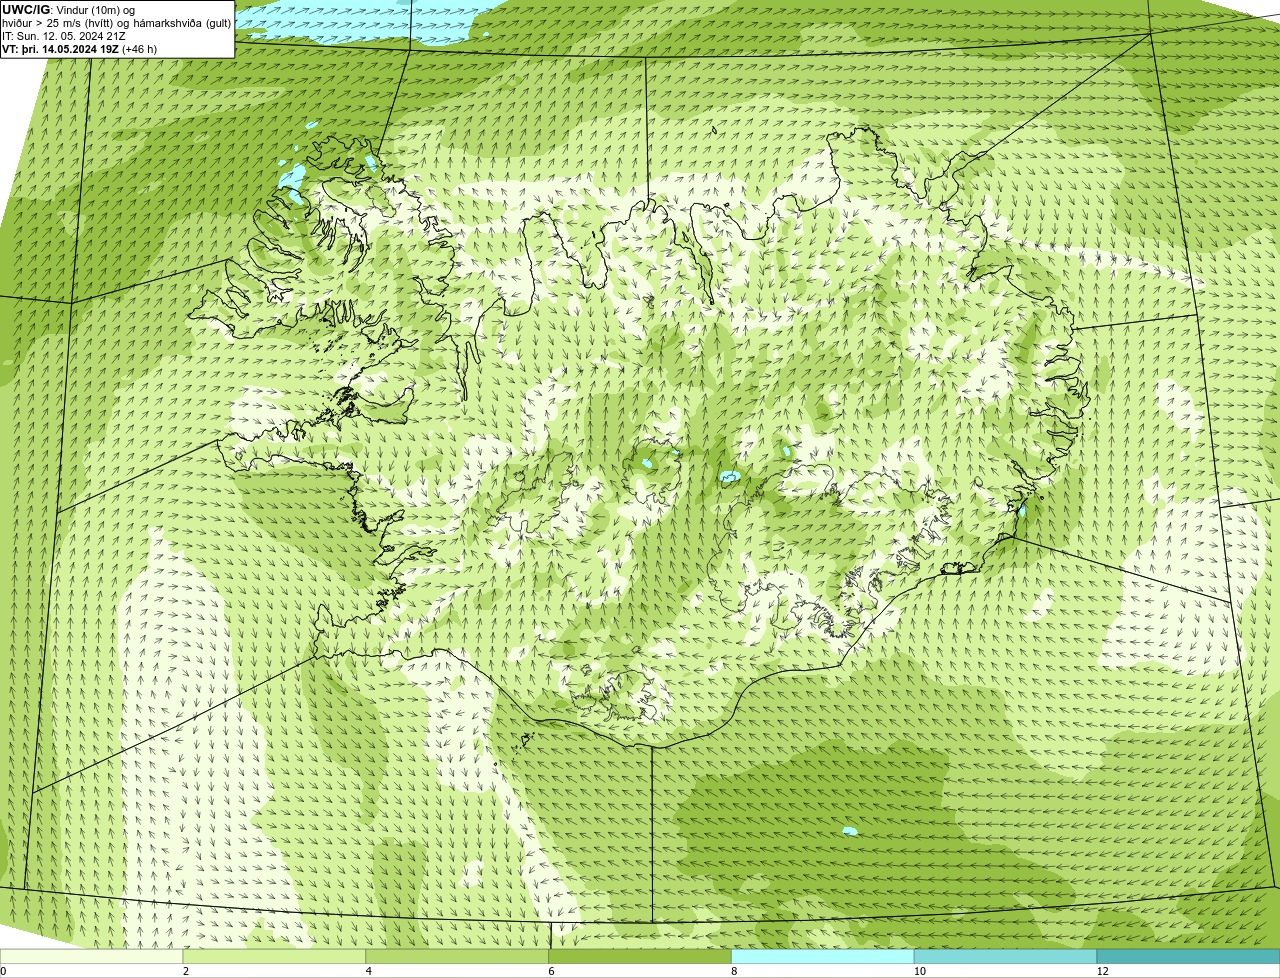Click the legend scale label "0"
1280x978 pixels.
[3, 971]
